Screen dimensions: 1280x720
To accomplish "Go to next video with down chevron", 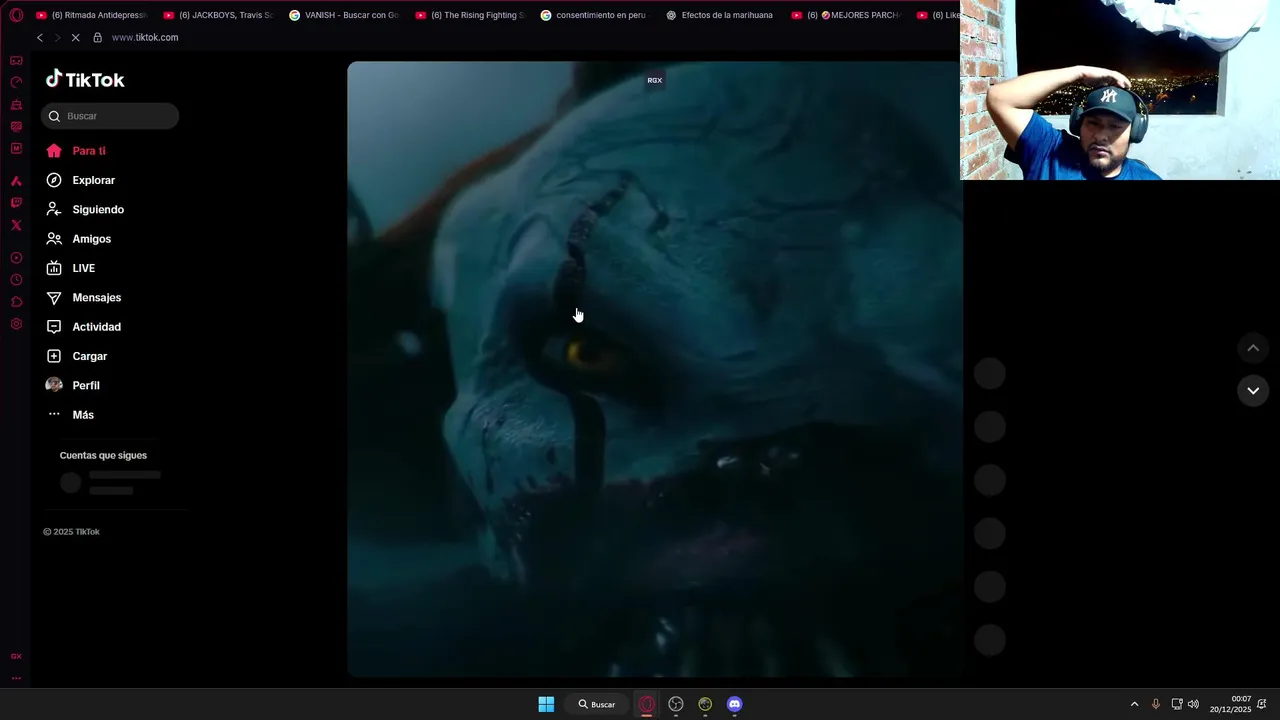I will [x=1253, y=390].
